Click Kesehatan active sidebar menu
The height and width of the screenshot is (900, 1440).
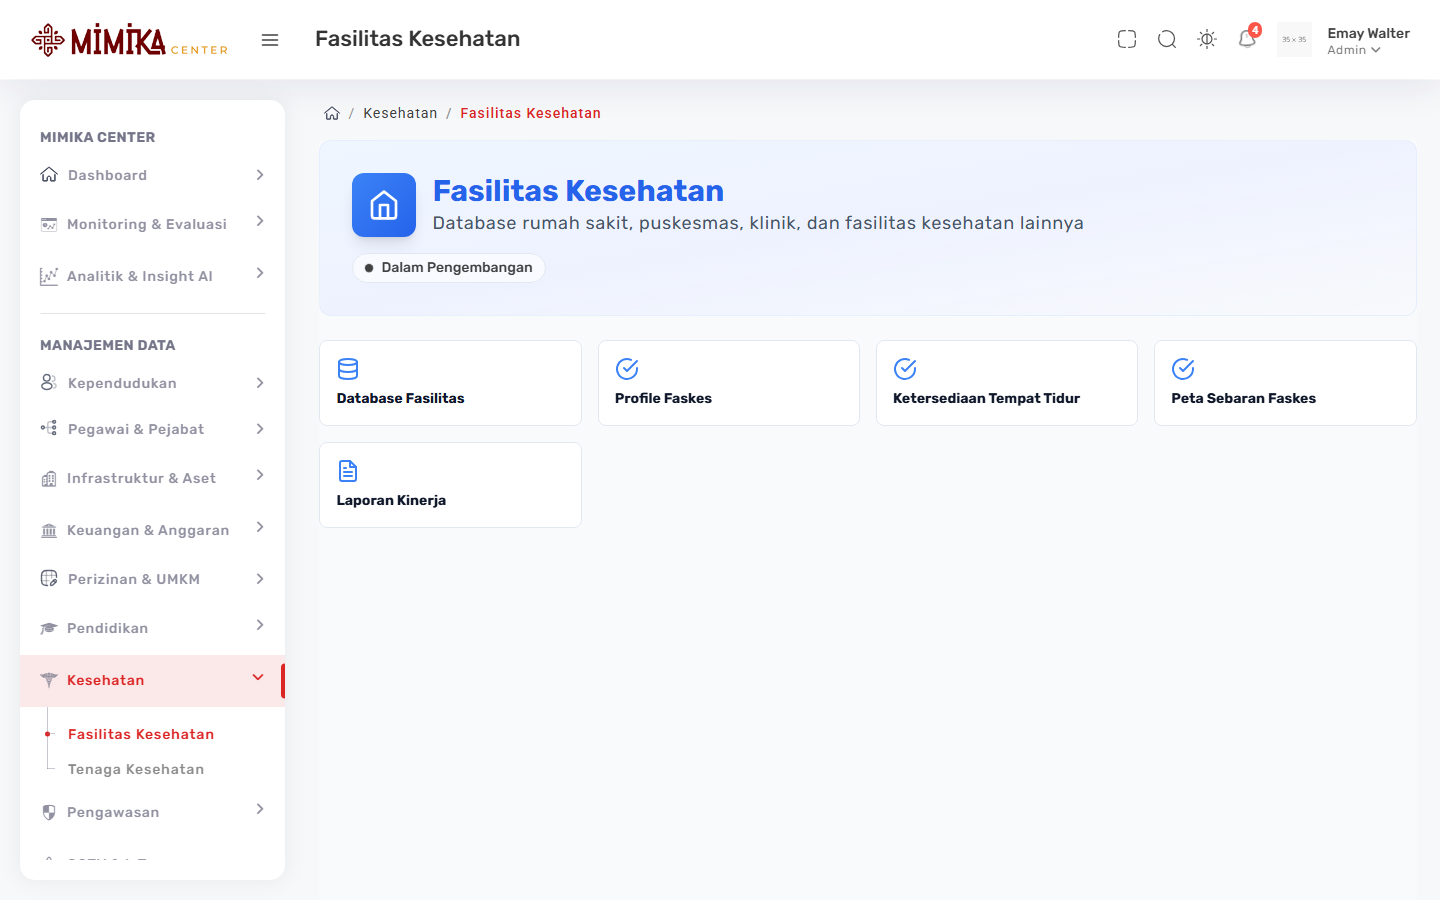(152, 681)
